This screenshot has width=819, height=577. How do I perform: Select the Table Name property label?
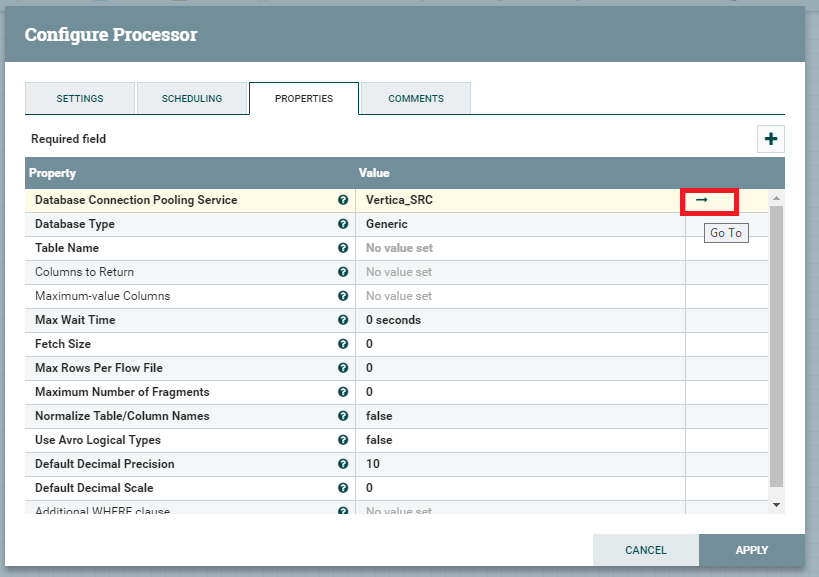pos(67,248)
